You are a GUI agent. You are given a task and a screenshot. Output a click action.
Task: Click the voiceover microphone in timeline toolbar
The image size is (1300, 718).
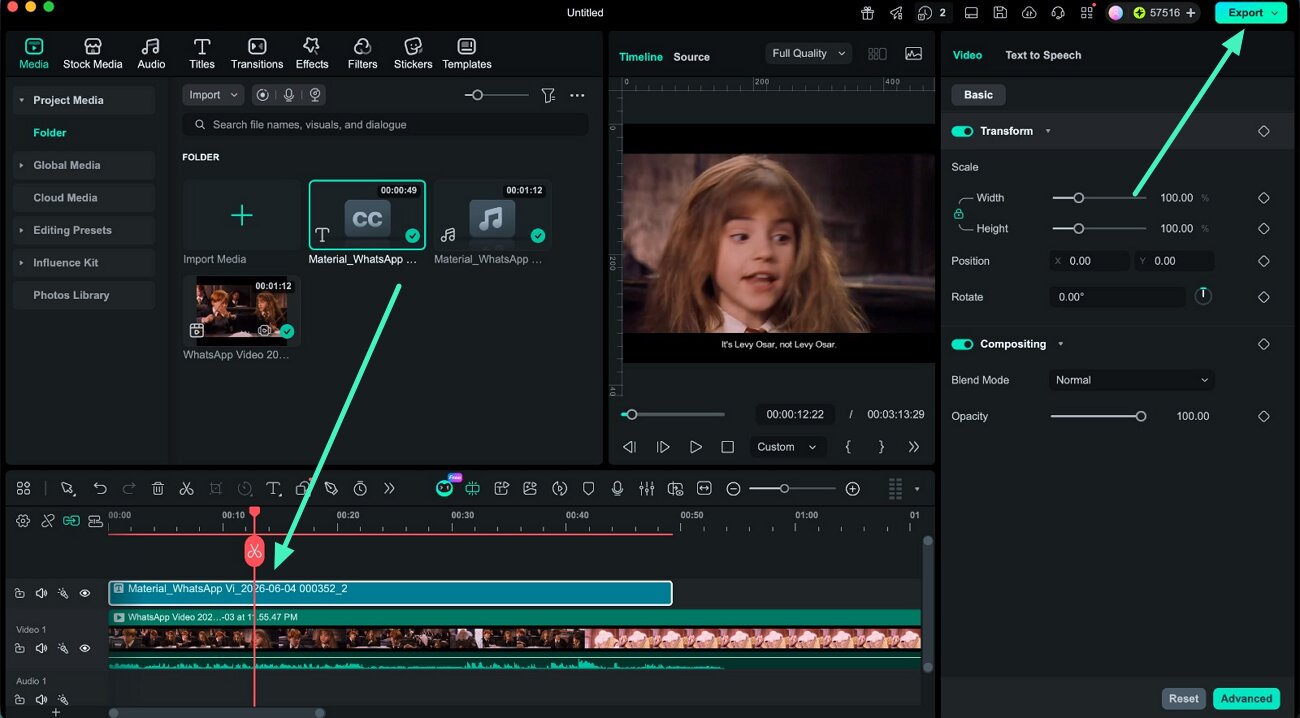[618, 488]
